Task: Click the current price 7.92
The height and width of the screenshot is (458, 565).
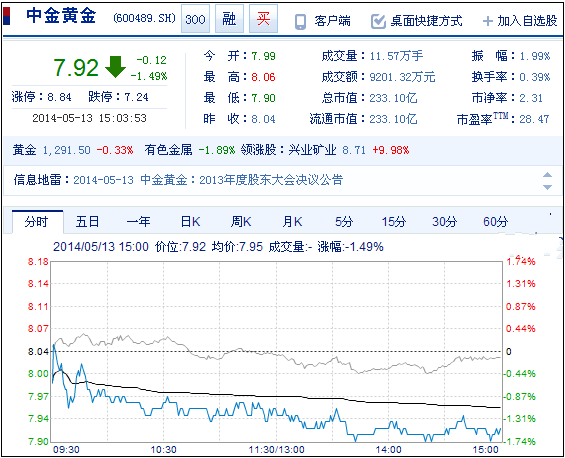Action: 76,68
